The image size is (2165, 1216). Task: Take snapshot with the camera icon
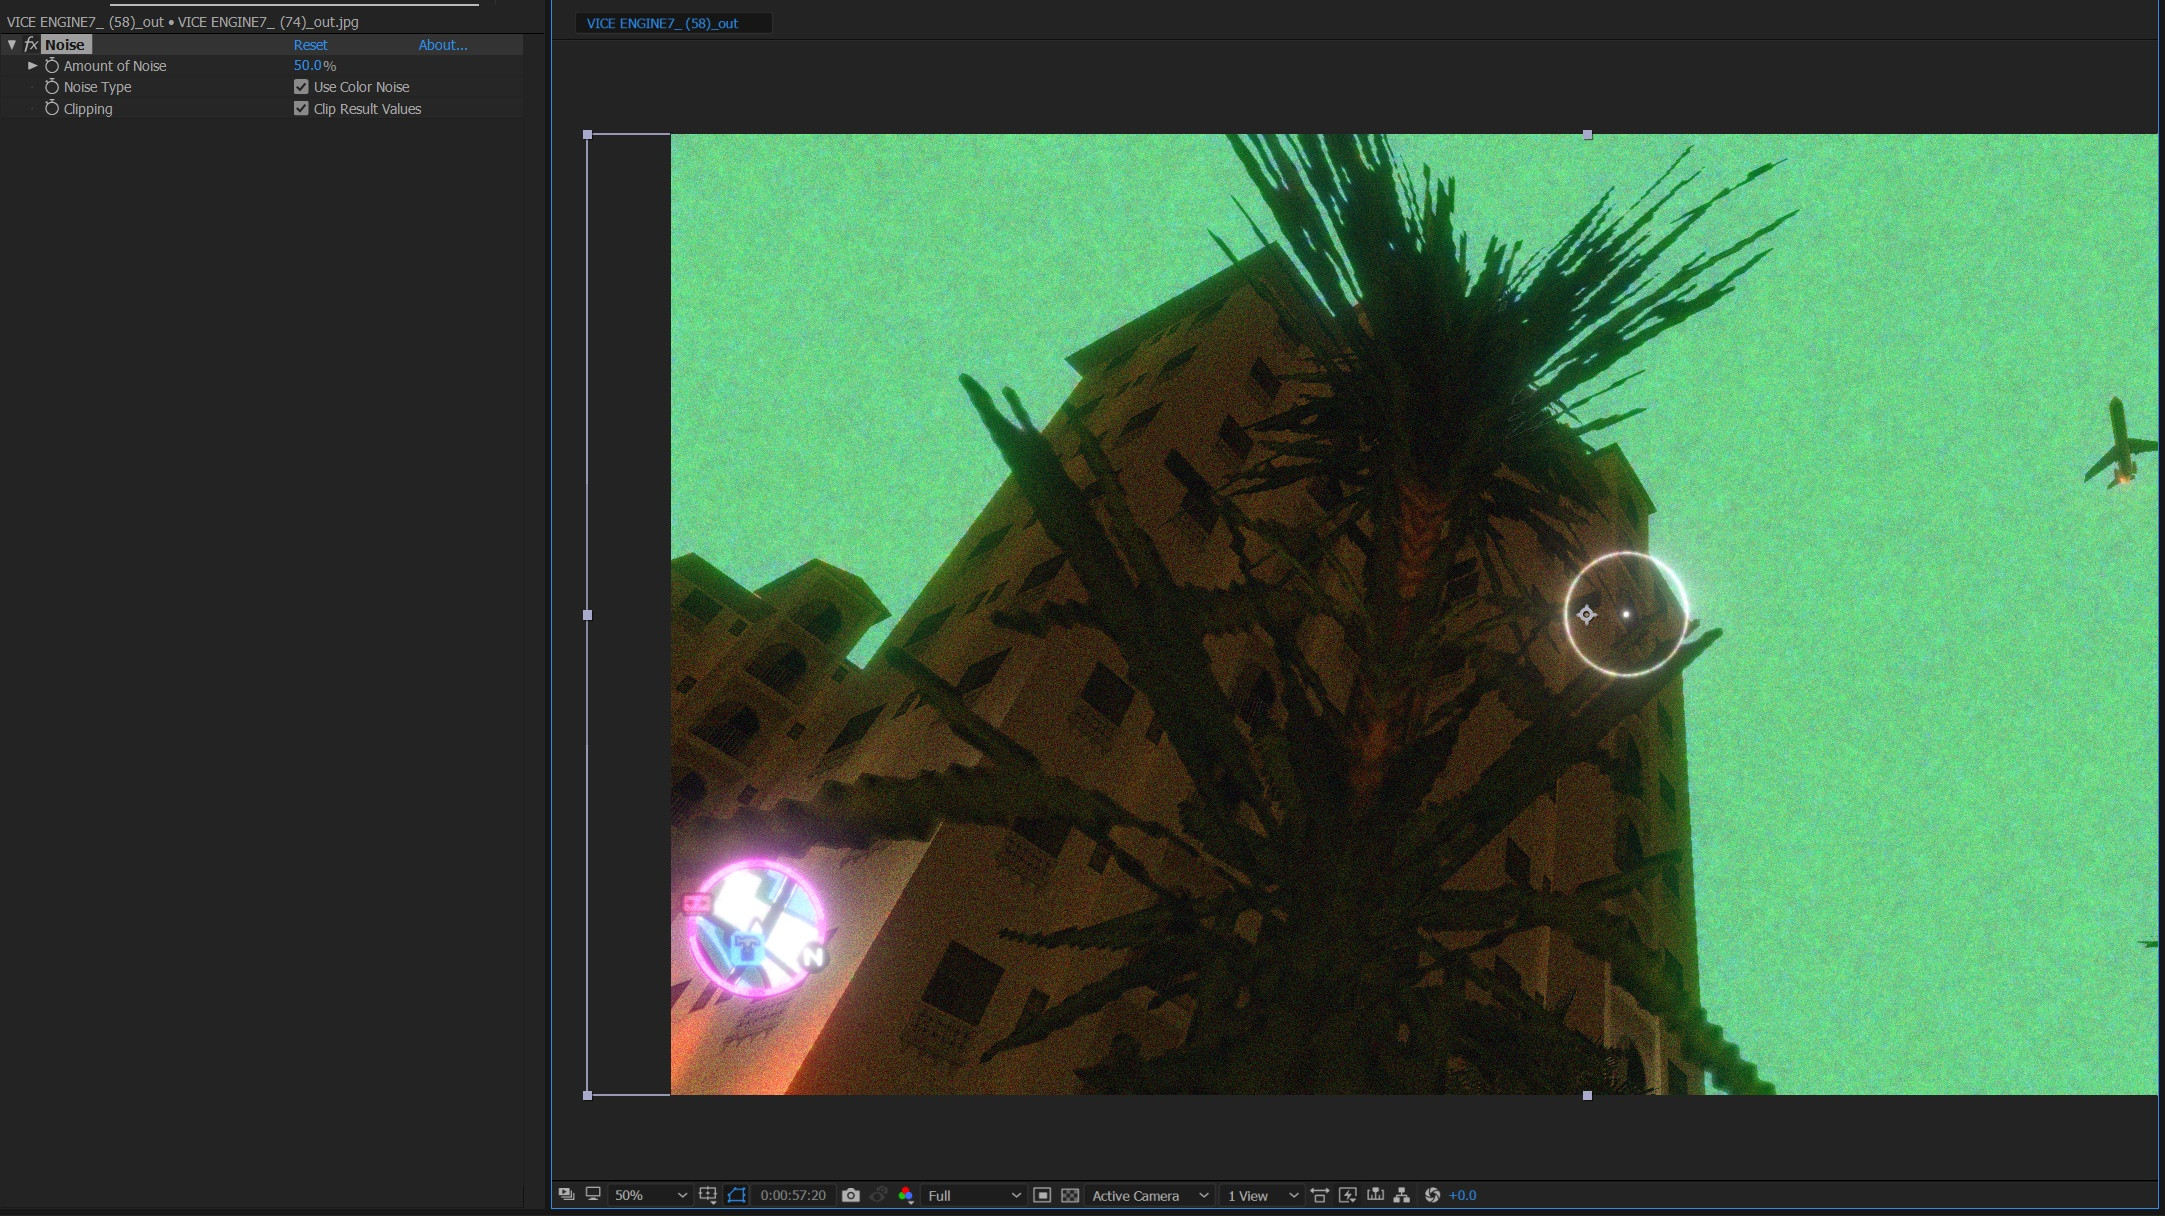(851, 1195)
